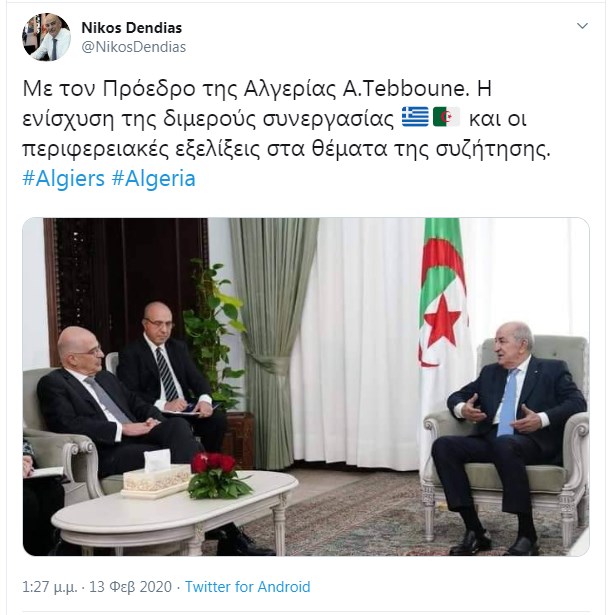Follow the #Algiers hashtag
This screenshot has width=611, height=615.
64,178
